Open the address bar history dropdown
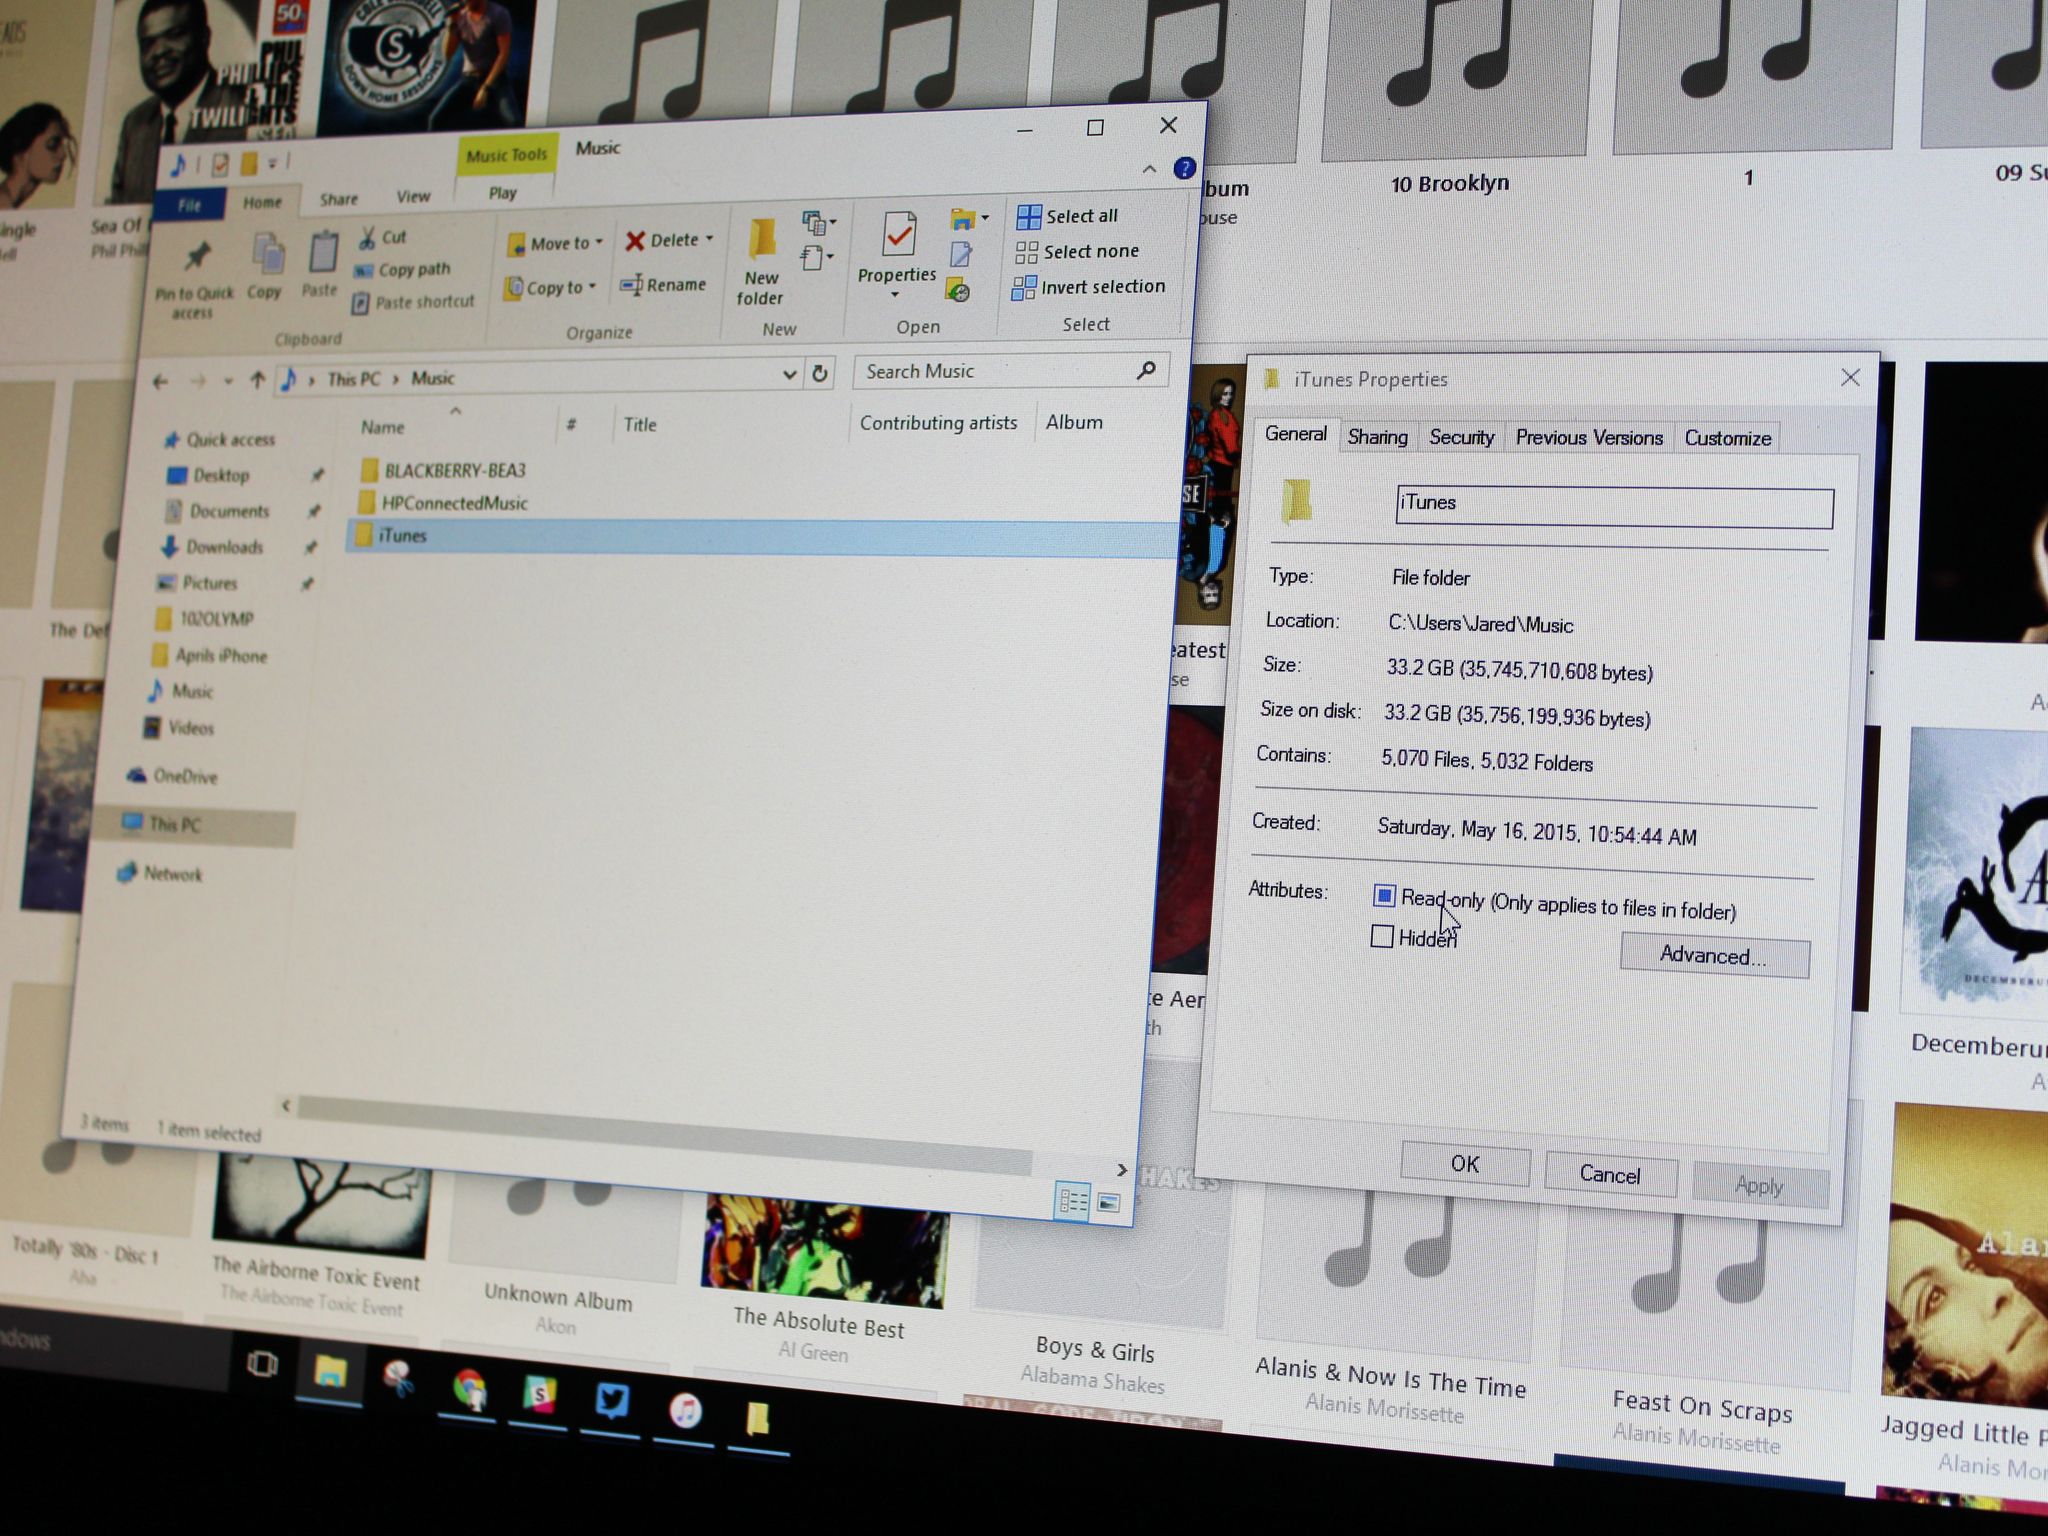The height and width of the screenshot is (1536, 2048). coord(789,374)
